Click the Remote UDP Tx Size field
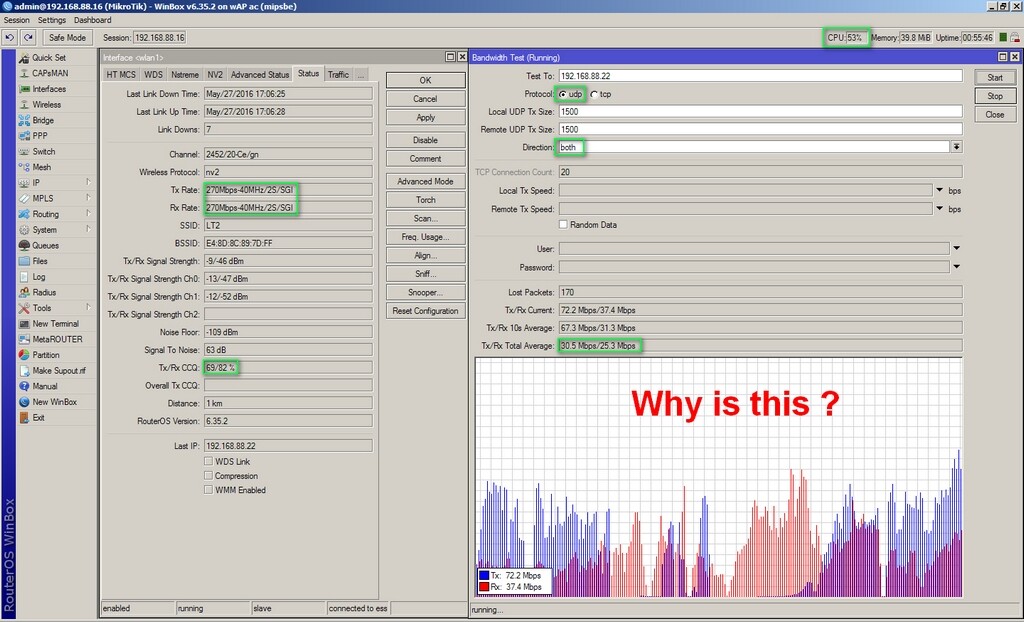 (x=760, y=129)
